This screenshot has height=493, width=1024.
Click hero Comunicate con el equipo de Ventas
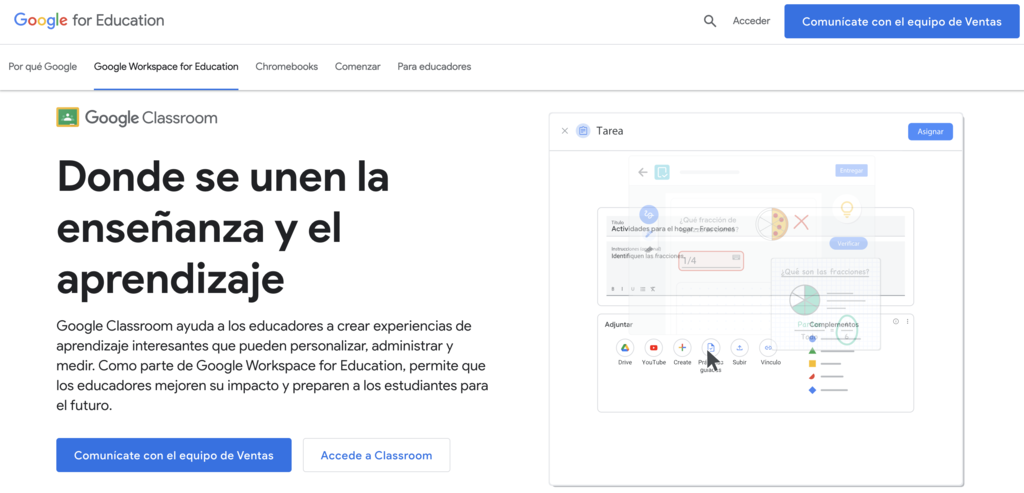point(174,455)
